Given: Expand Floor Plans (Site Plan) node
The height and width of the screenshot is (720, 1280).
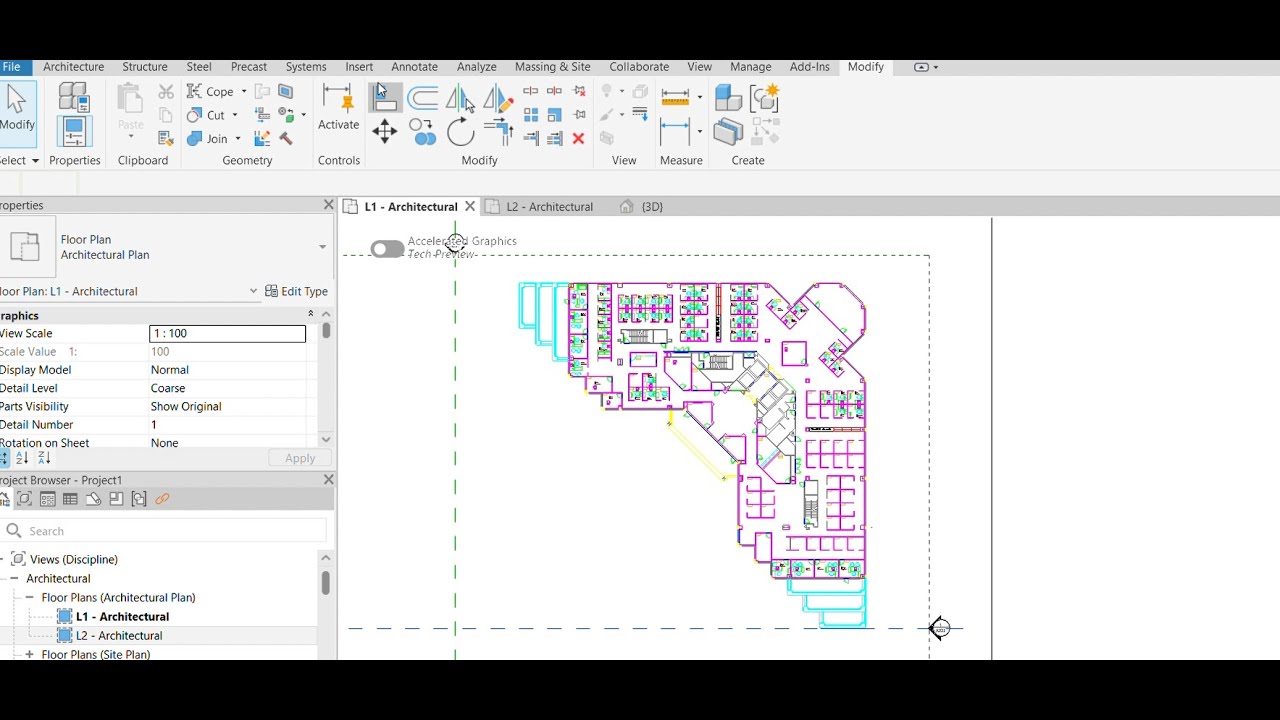Looking at the screenshot, I should click(30, 654).
